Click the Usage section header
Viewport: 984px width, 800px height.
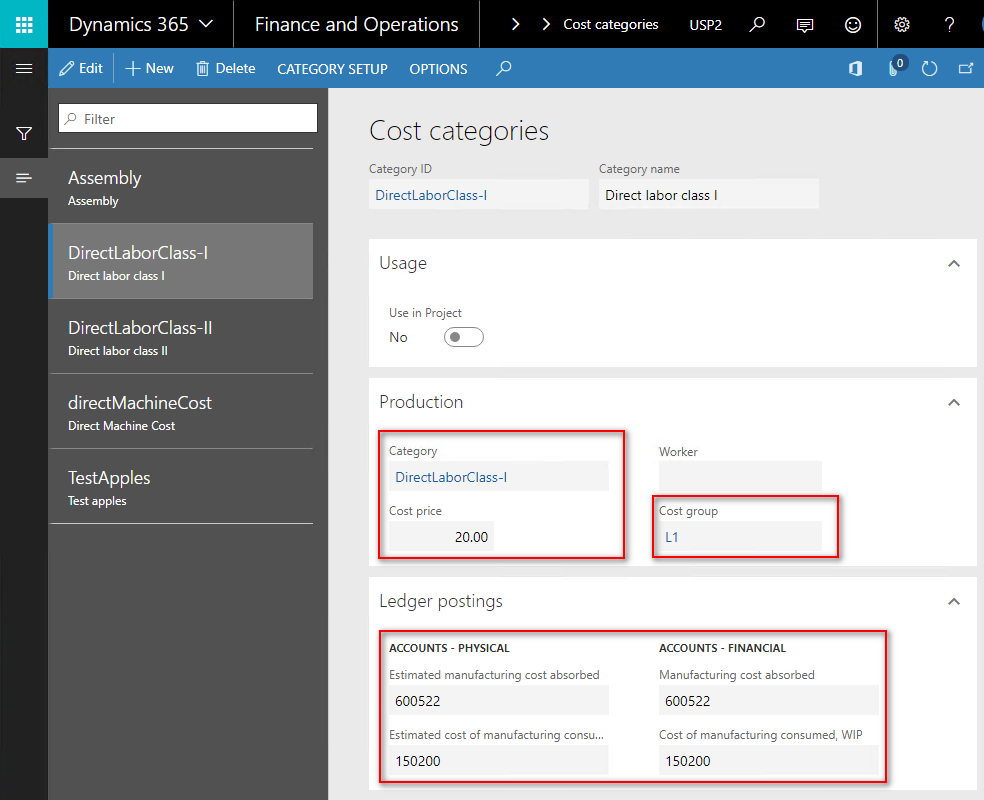pyautogui.click(x=403, y=264)
